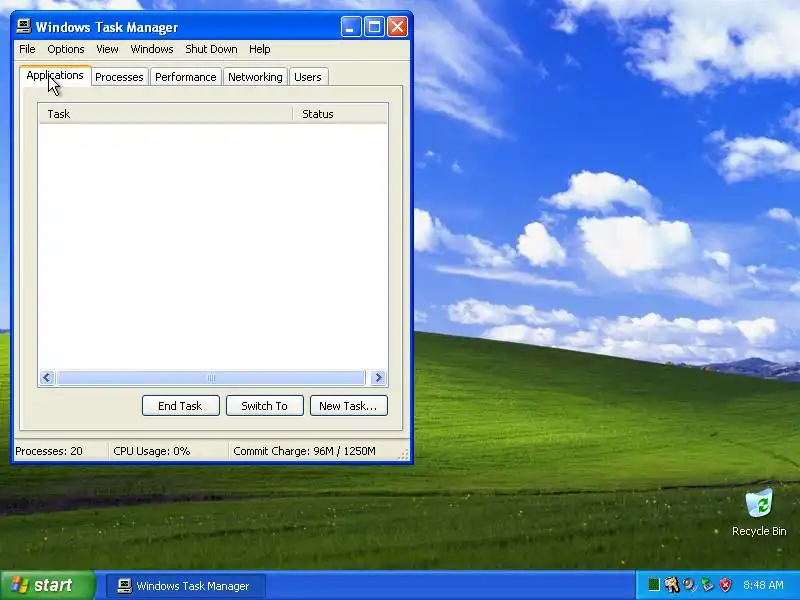
Task: Open Task Manager title bar system icon
Action: point(23,27)
